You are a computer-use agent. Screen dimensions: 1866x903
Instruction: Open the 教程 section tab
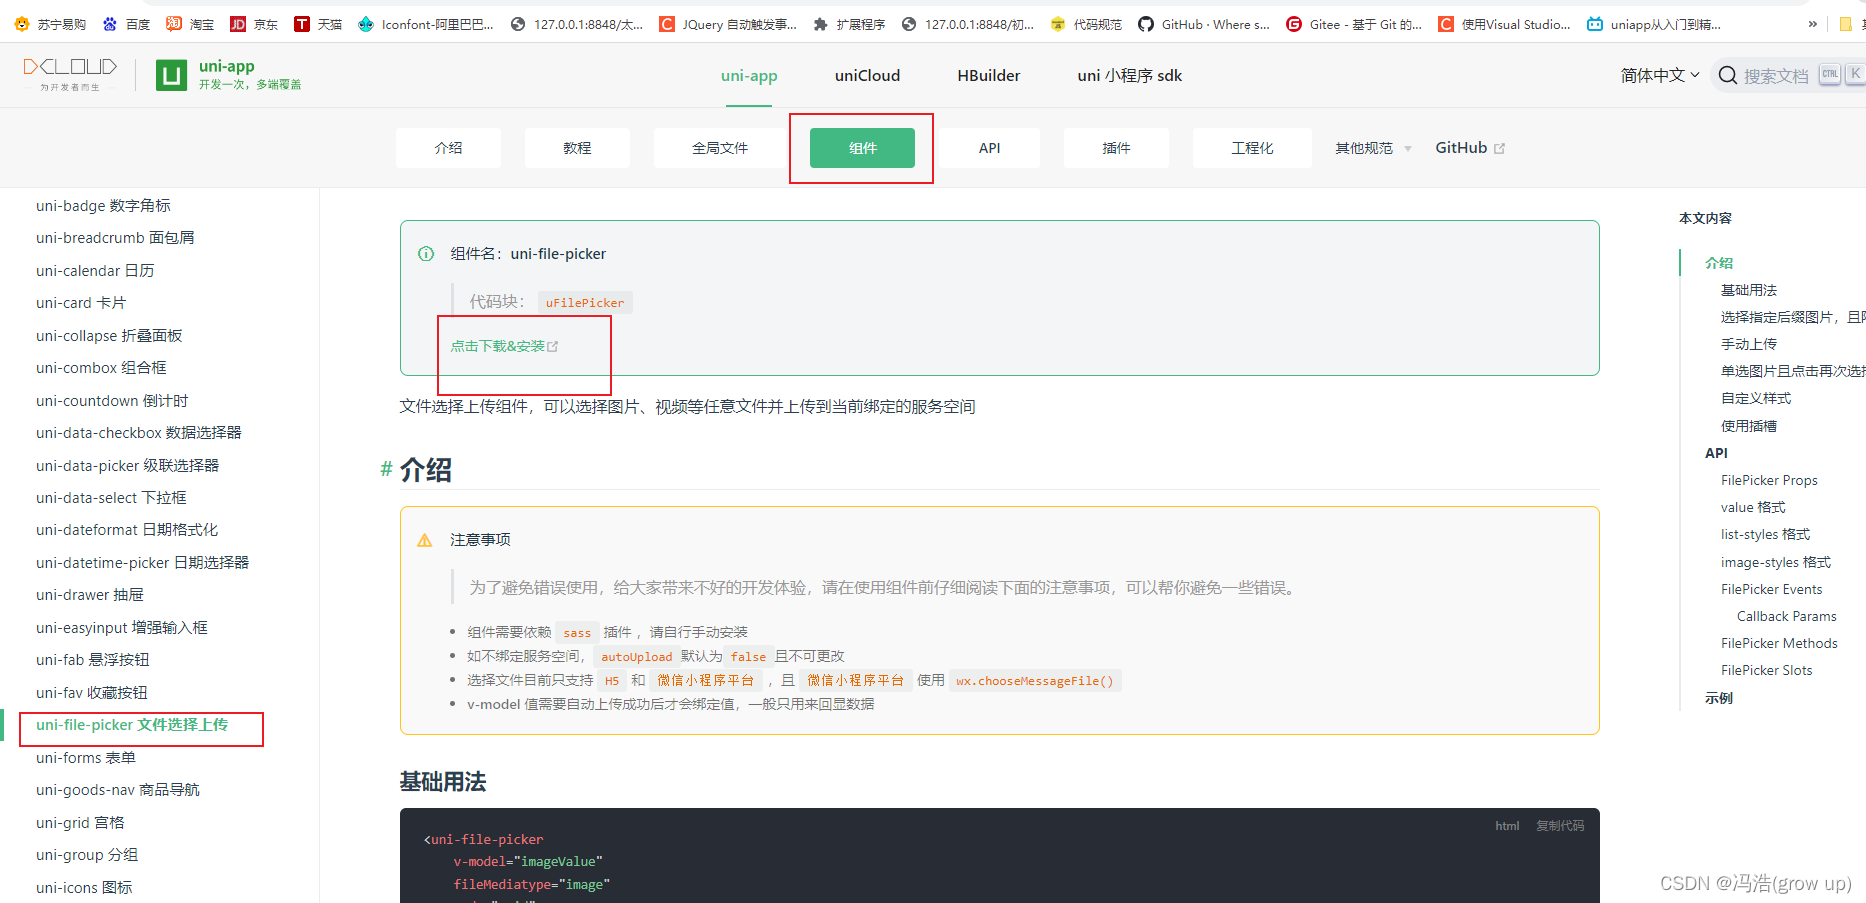pyautogui.click(x=577, y=148)
